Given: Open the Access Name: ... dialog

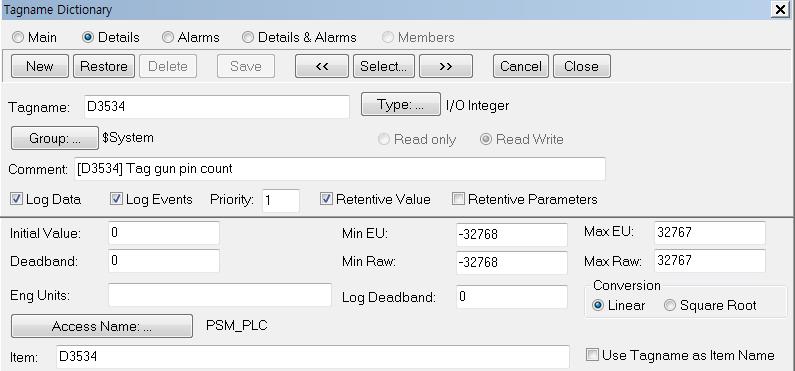Looking at the screenshot, I should [x=102, y=326].
